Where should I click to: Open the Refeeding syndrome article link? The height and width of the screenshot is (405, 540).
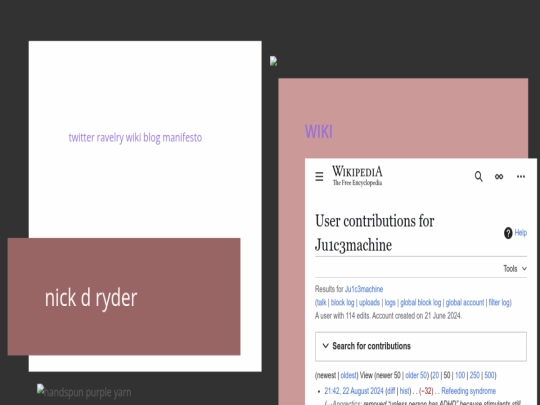click(x=468, y=391)
